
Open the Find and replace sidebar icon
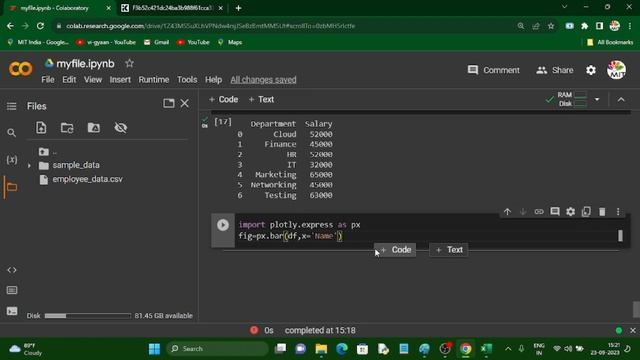coord(11,133)
